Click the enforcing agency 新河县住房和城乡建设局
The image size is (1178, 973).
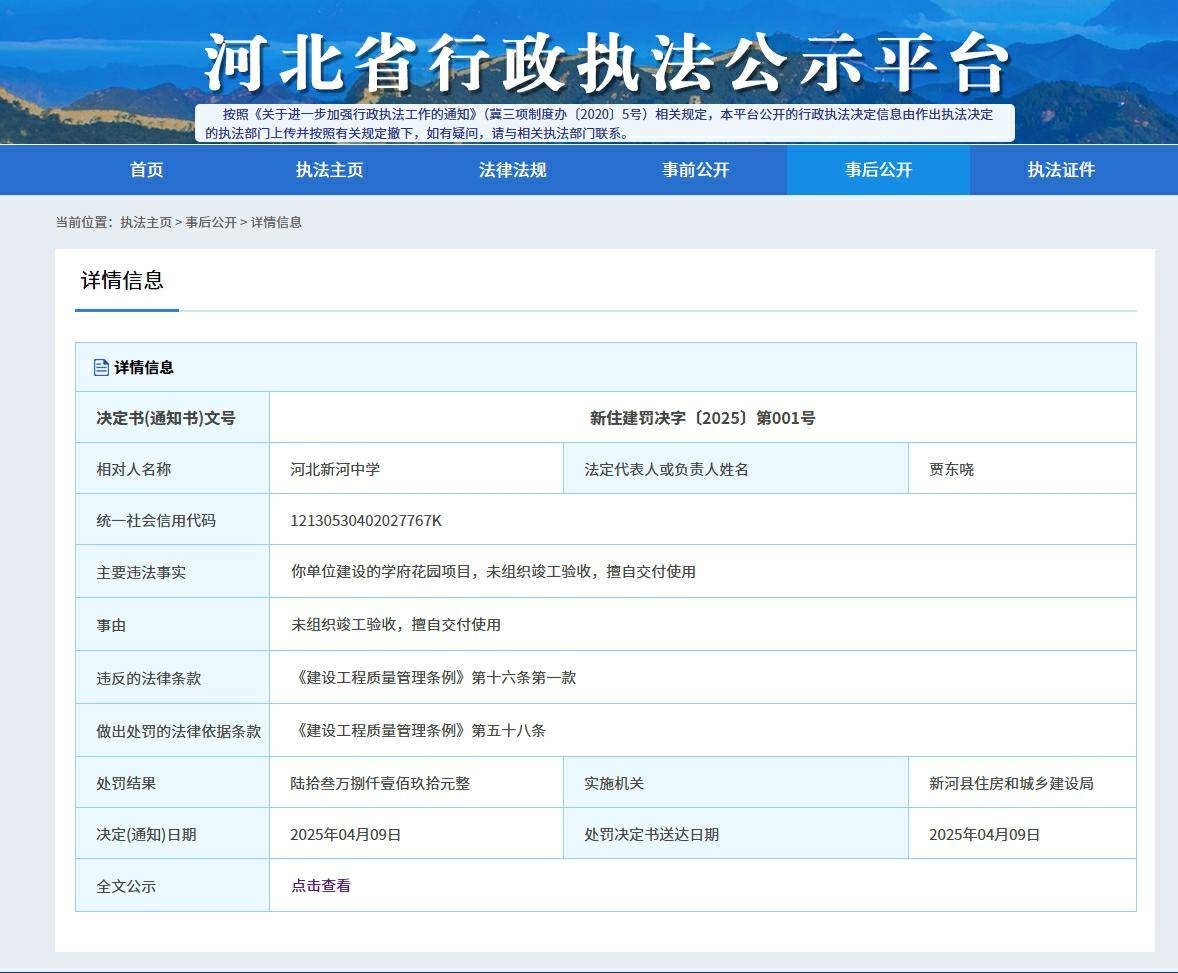pyautogui.click(x=1011, y=783)
